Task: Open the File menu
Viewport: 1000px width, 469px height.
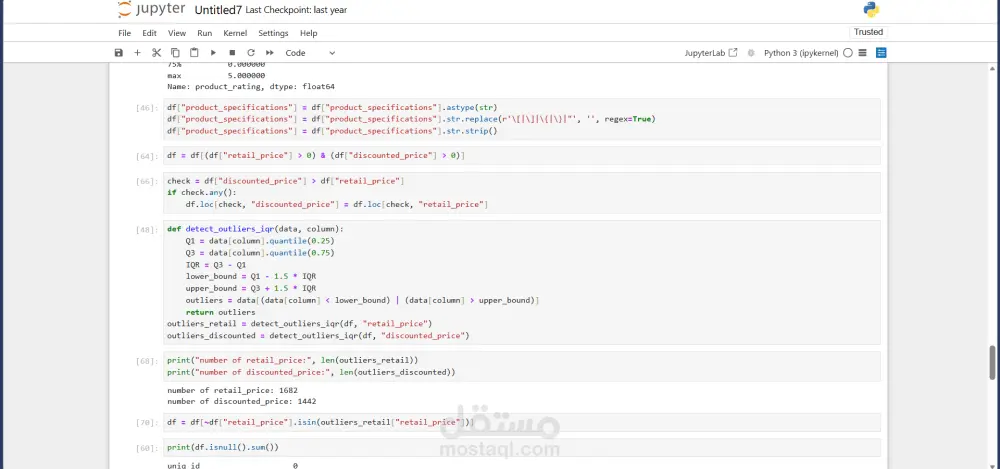Action: 124,33
